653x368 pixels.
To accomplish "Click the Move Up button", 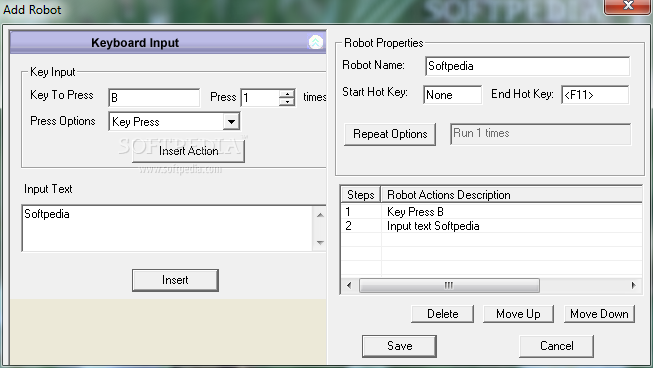I will 518,314.
